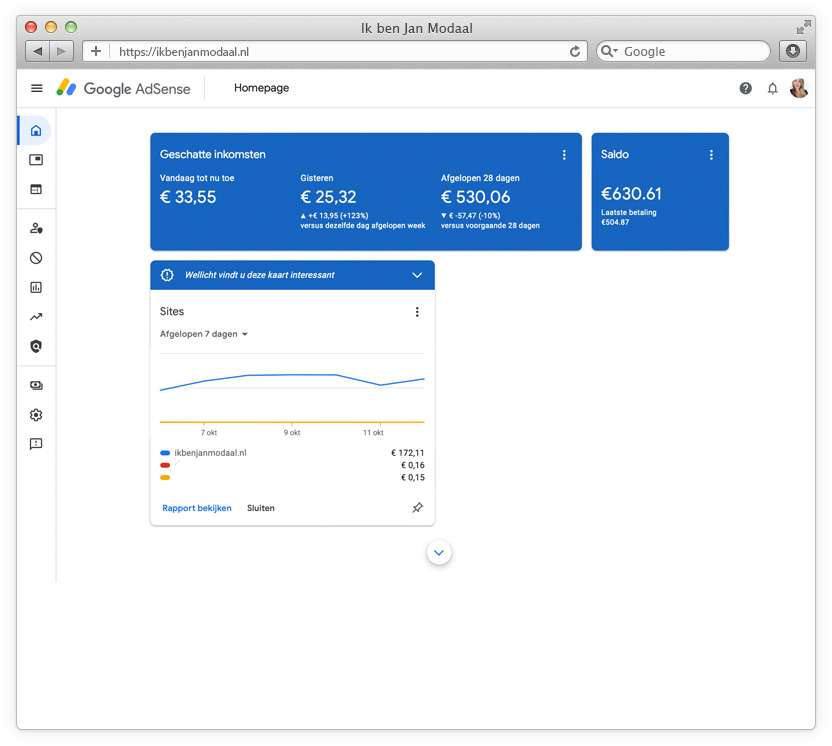Open the Reports bar chart icon
Viewport: 832px width, 746px height.
36,288
